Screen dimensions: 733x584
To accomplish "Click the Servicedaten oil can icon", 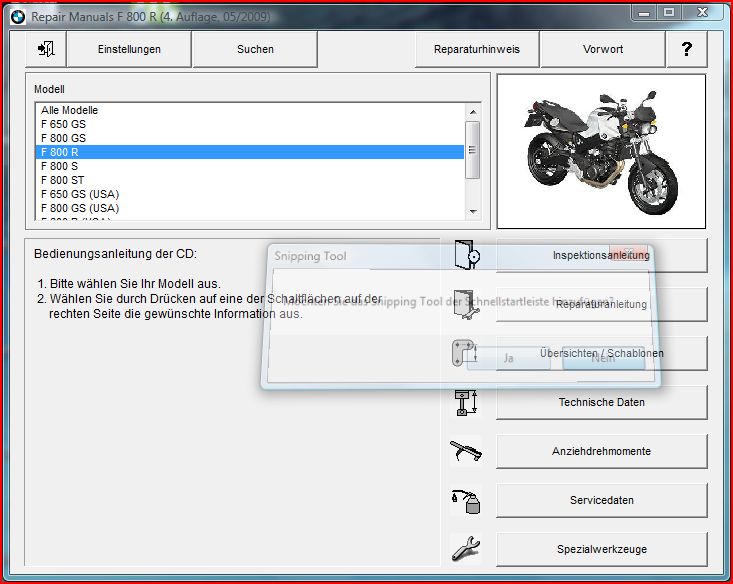I will tap(466, 501).
